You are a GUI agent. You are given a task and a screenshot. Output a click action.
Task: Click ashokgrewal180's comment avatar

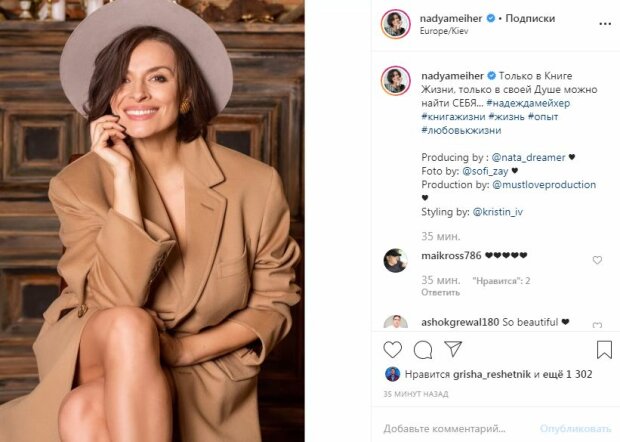[395, 324]
